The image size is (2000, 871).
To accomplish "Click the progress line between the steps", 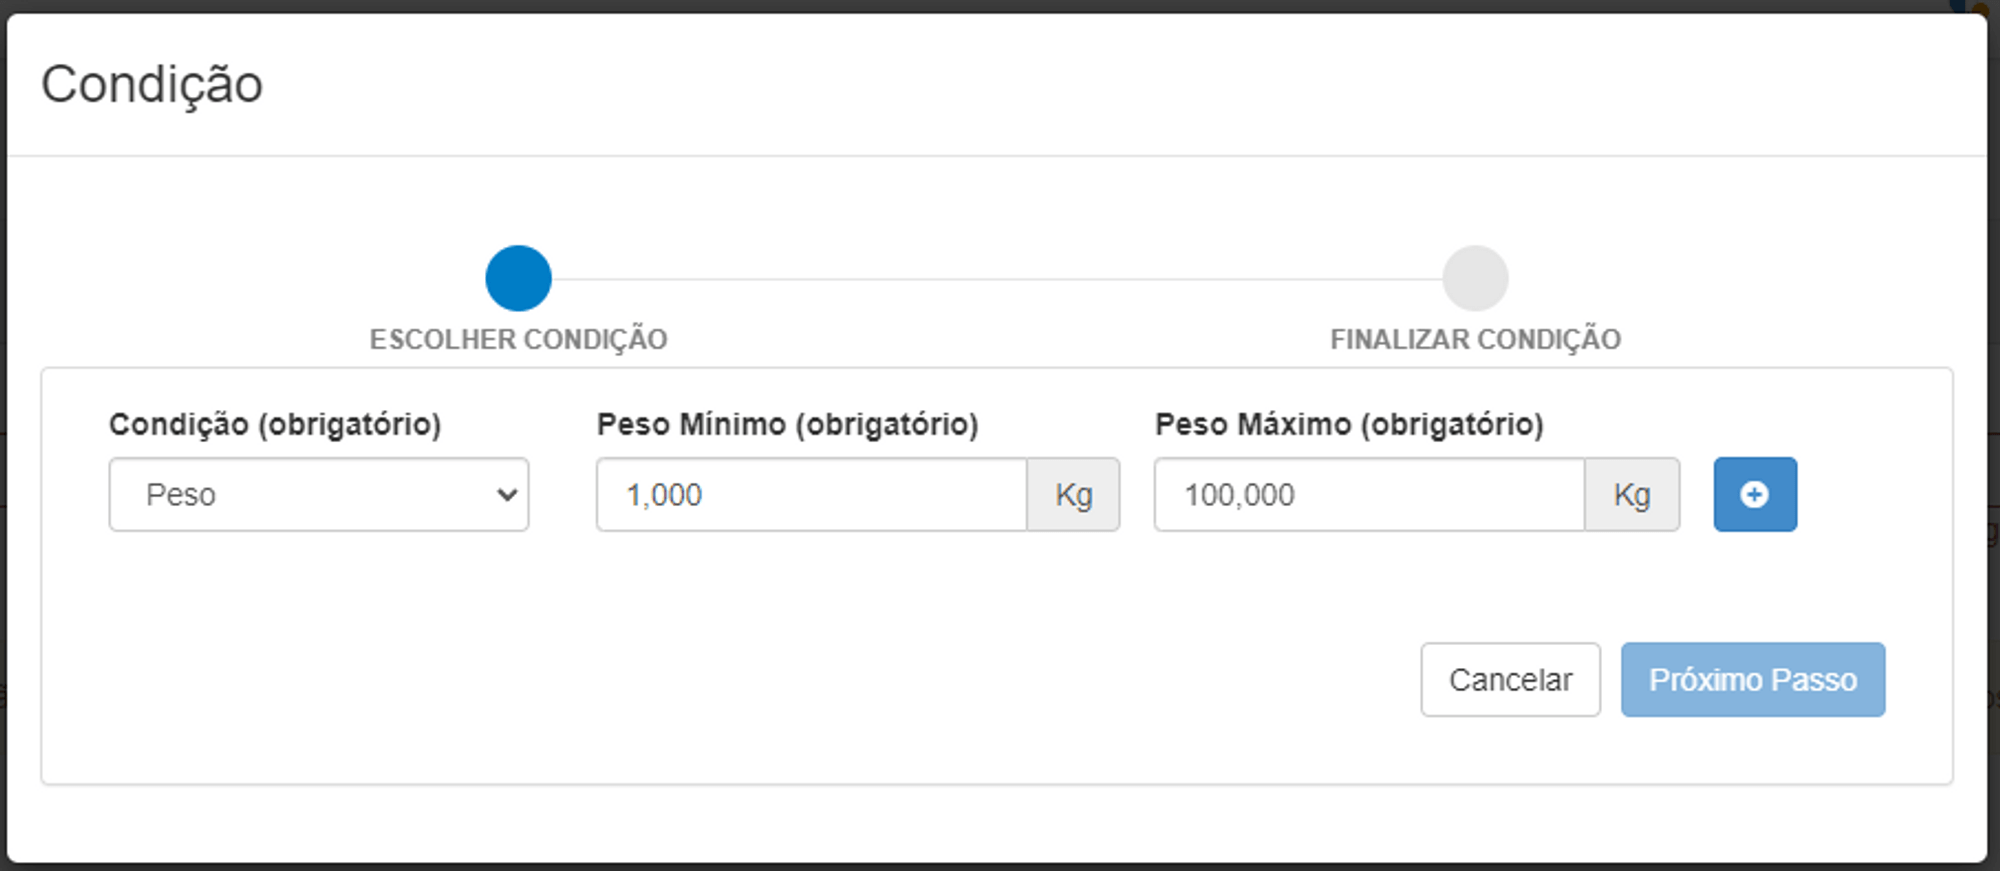I will (997, 279).
